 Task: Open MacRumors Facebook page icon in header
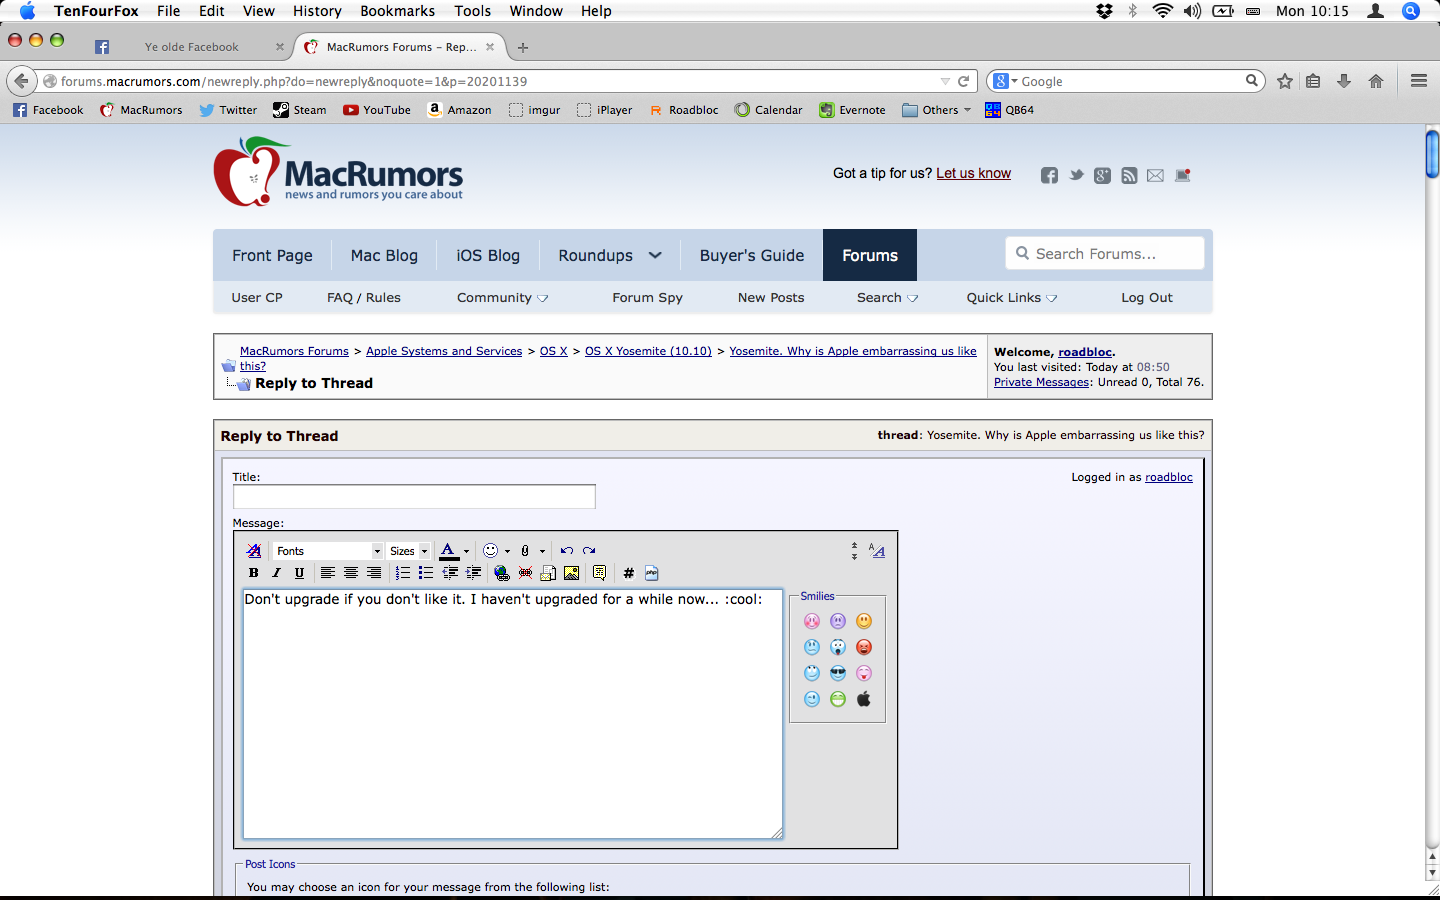[1049, 176]
